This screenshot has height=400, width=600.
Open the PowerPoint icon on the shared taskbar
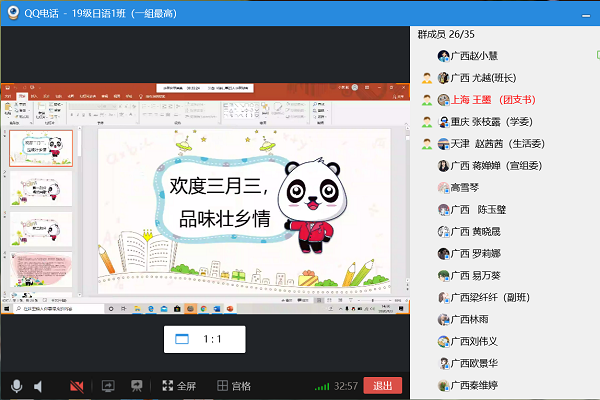230,309
